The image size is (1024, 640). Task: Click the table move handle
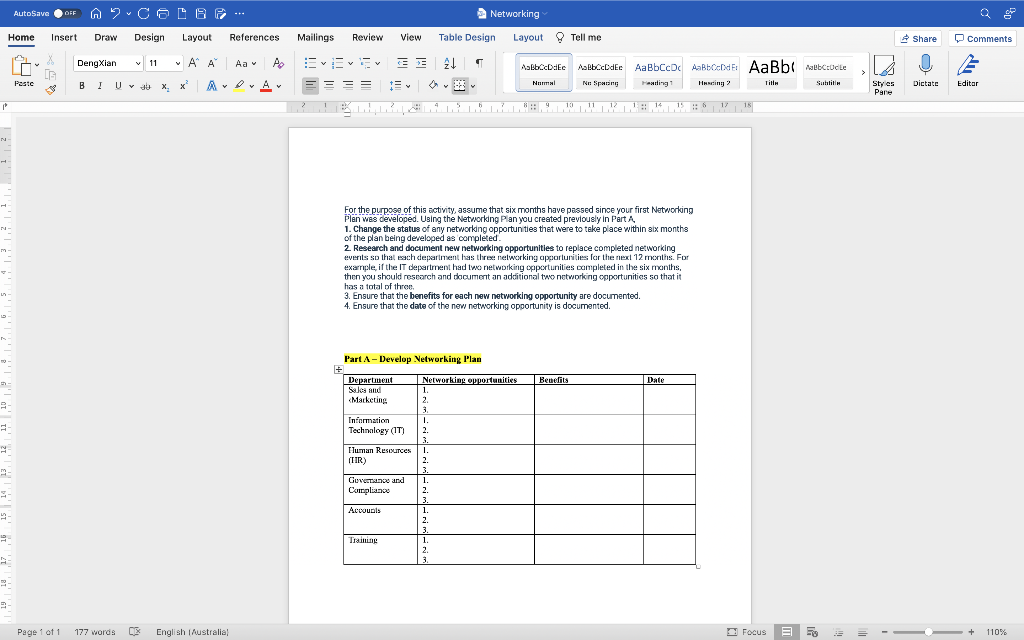(x=338, y=370)
